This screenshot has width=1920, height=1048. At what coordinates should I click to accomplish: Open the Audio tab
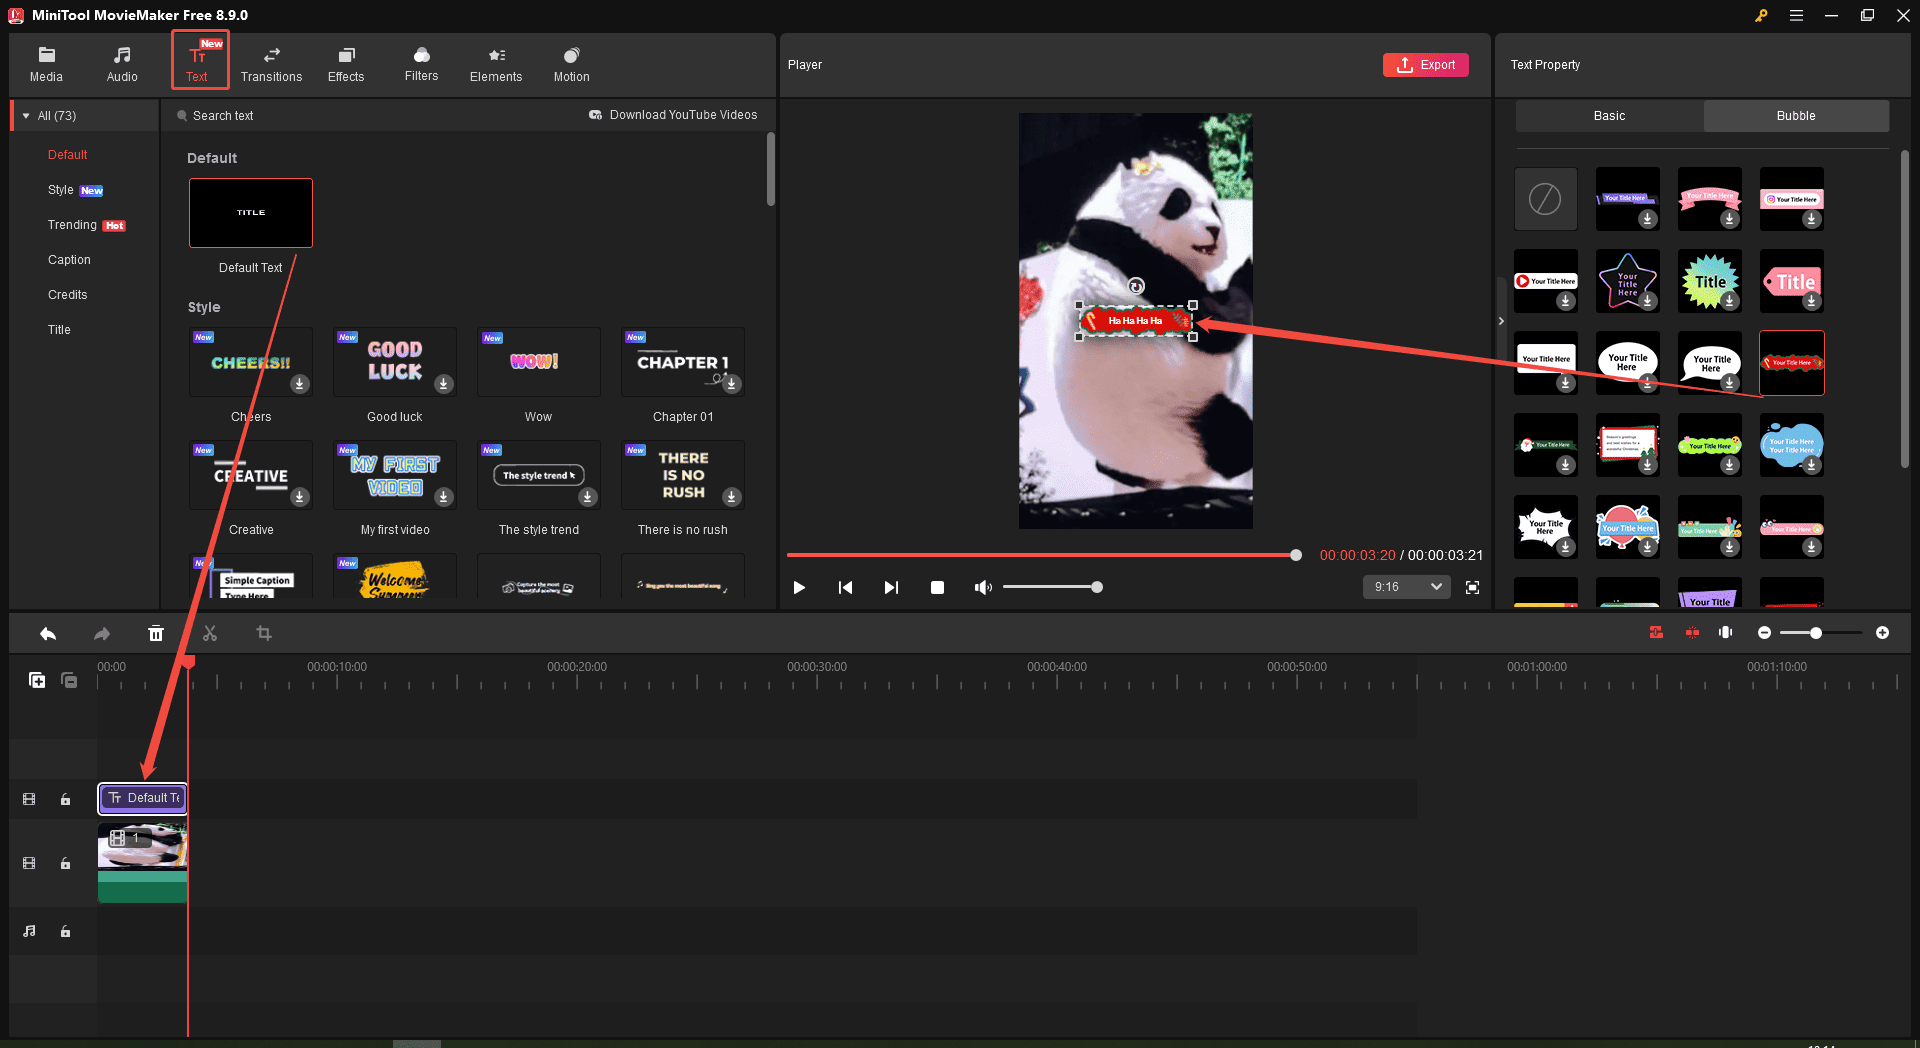(122, 63)
